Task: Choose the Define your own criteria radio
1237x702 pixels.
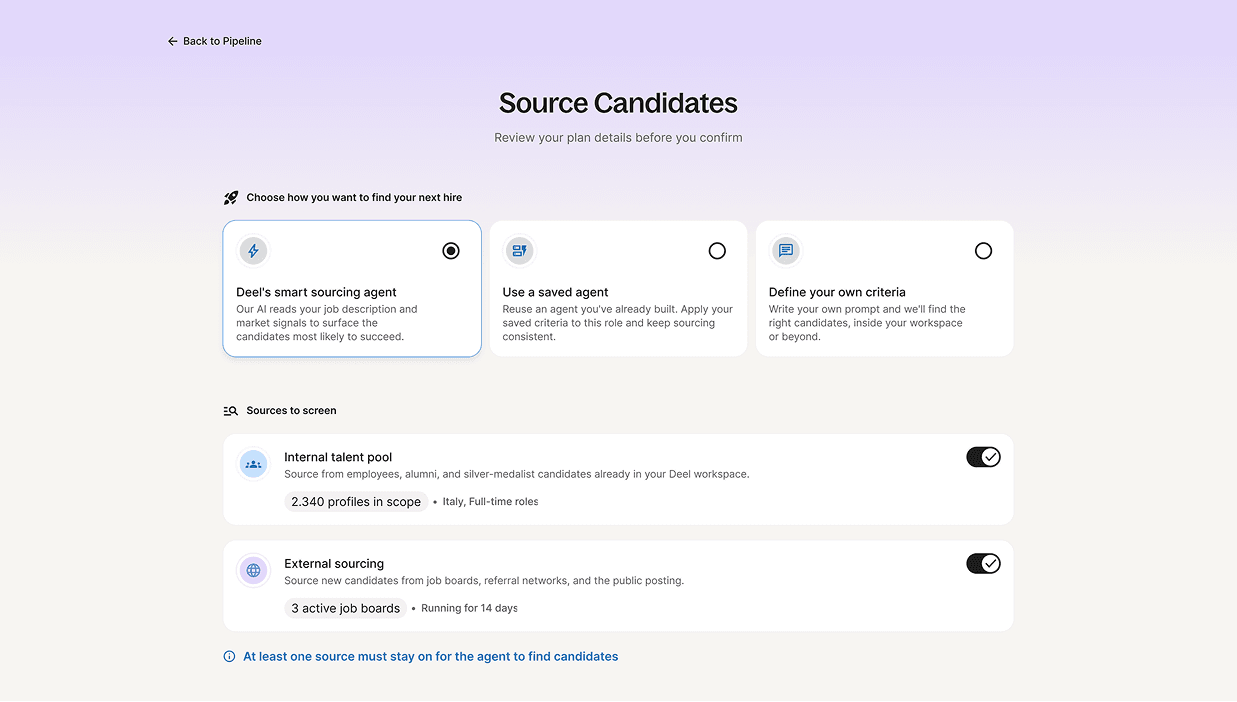Action: [x=983, y=251]
